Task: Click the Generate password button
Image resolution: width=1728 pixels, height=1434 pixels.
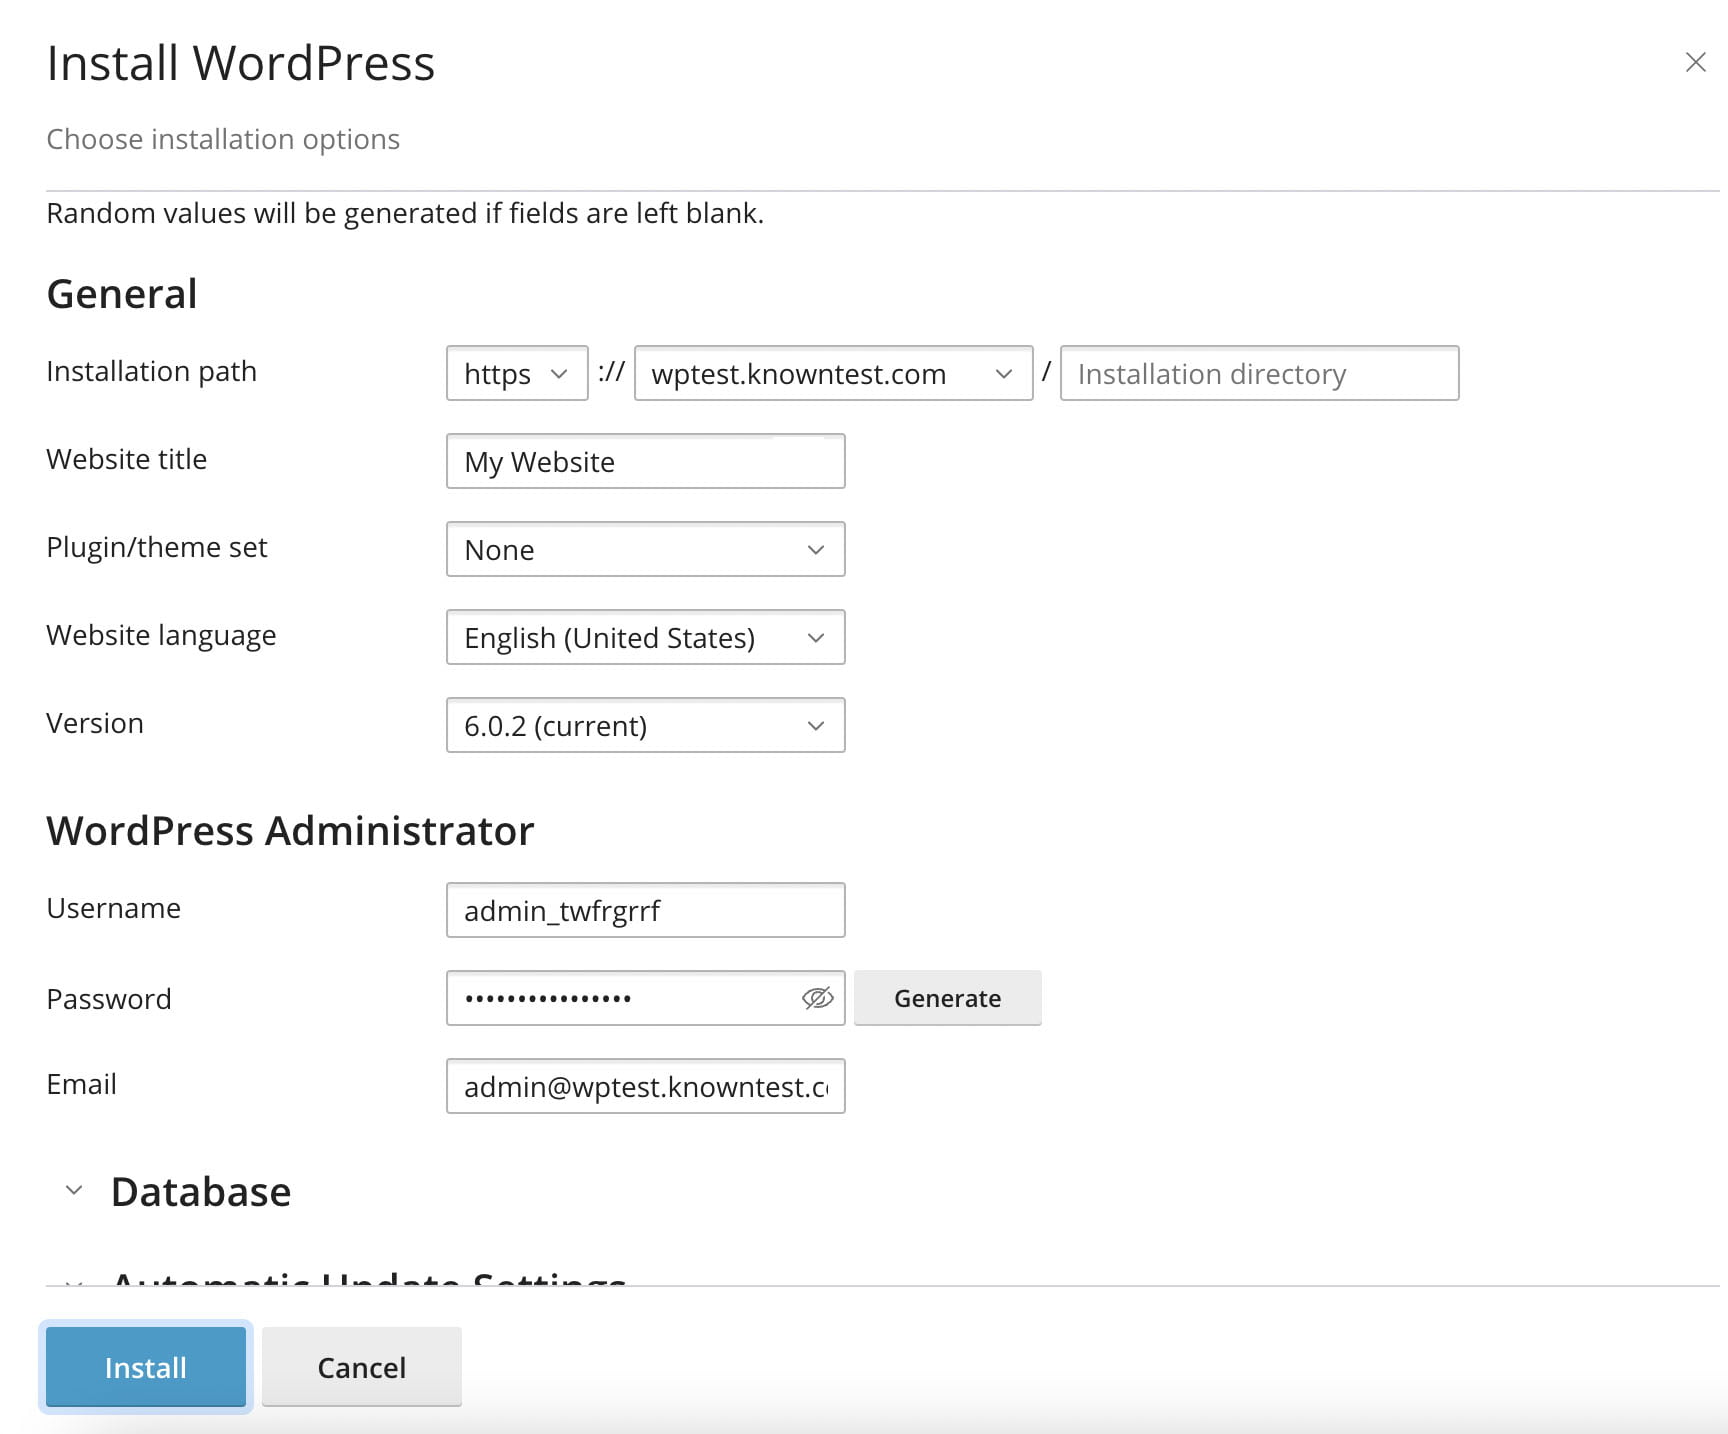Action: click(x=947, y=997)
